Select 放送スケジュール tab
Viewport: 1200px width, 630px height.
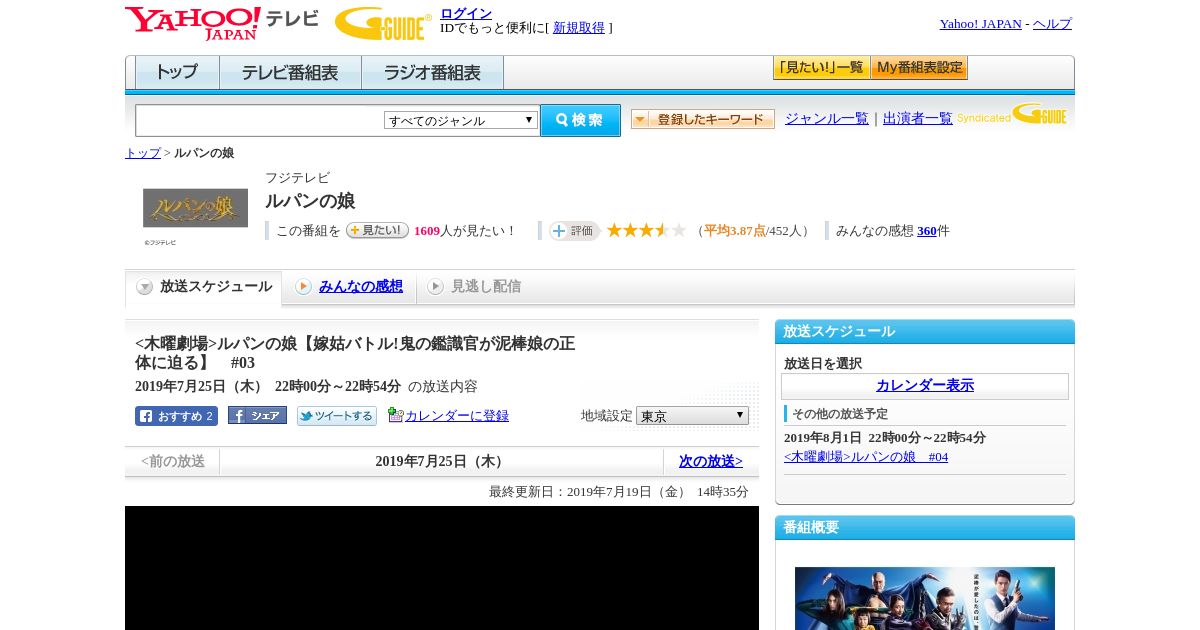[x=204, y=287]
